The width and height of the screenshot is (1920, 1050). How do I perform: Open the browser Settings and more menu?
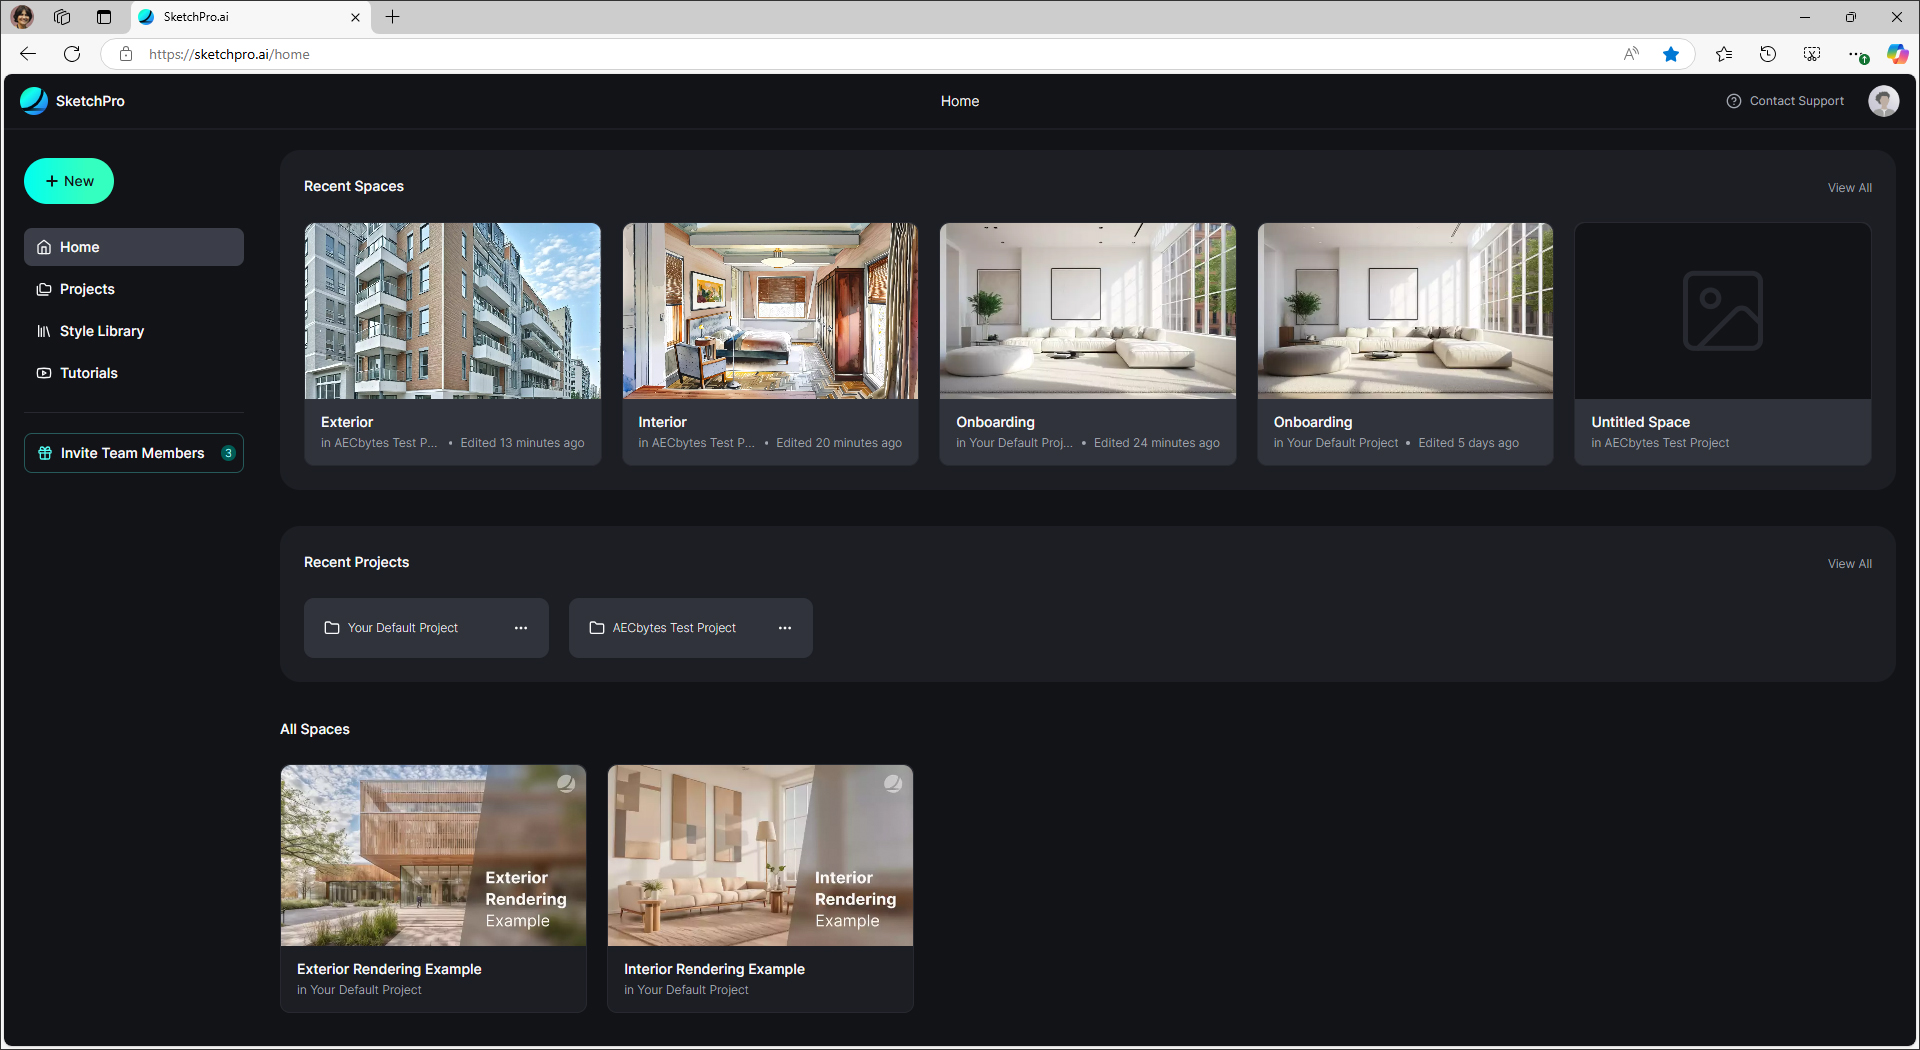[x=1856, y=54]
